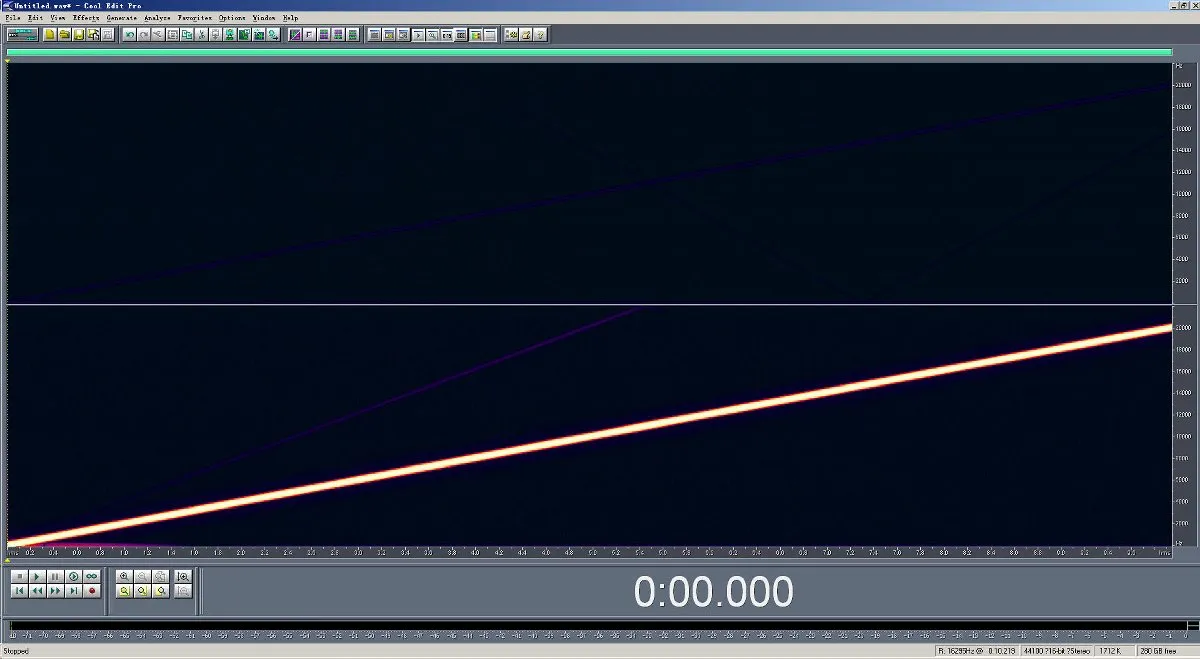Click the Save As toolbar icon
Viewport: 1200px width, 659px height.
click(x=93, y=35)
